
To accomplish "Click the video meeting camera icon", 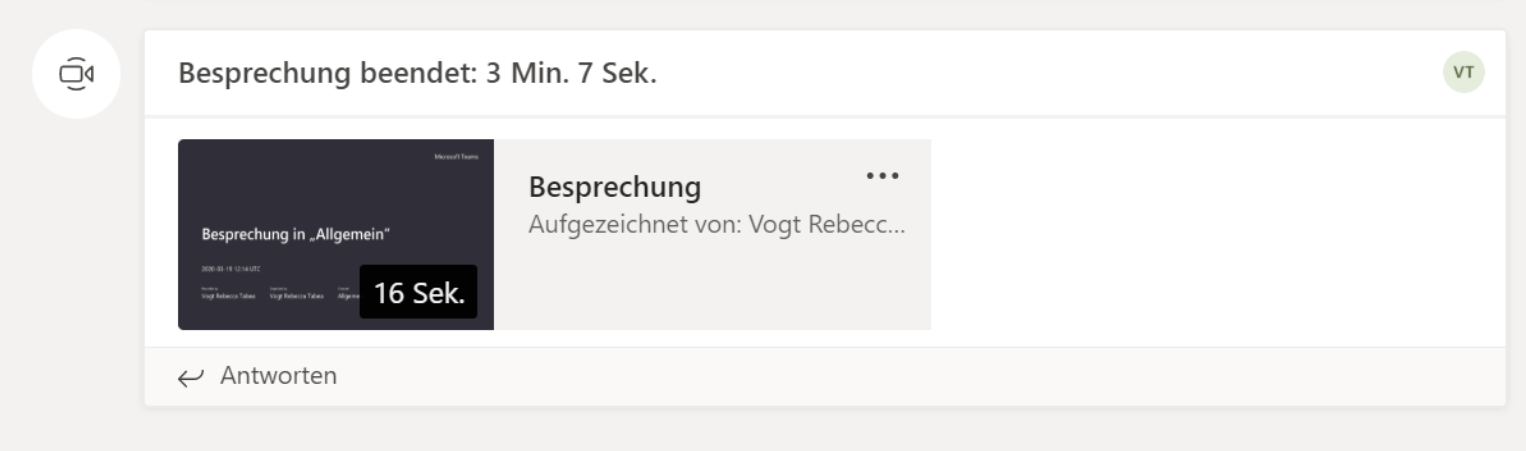I will pyautogui.click(x=77, y=74).
